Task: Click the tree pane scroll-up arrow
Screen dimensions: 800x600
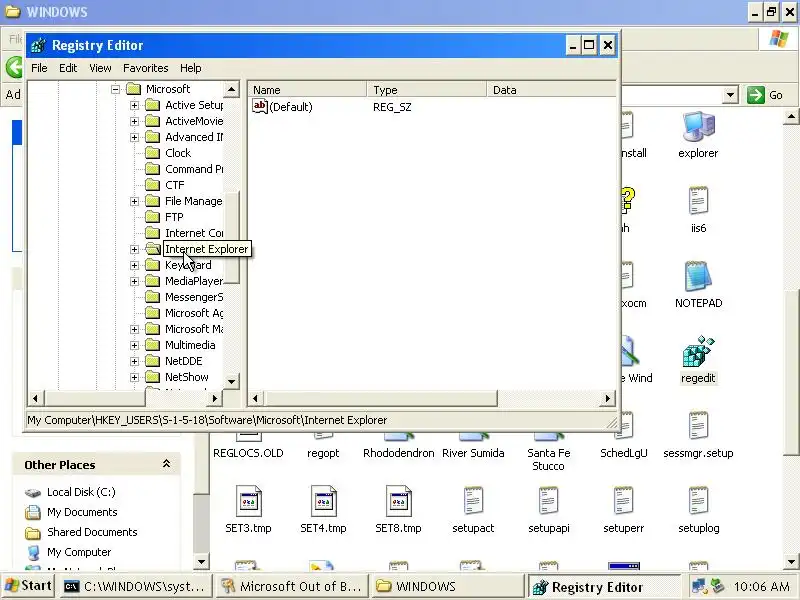Action: 232,90
